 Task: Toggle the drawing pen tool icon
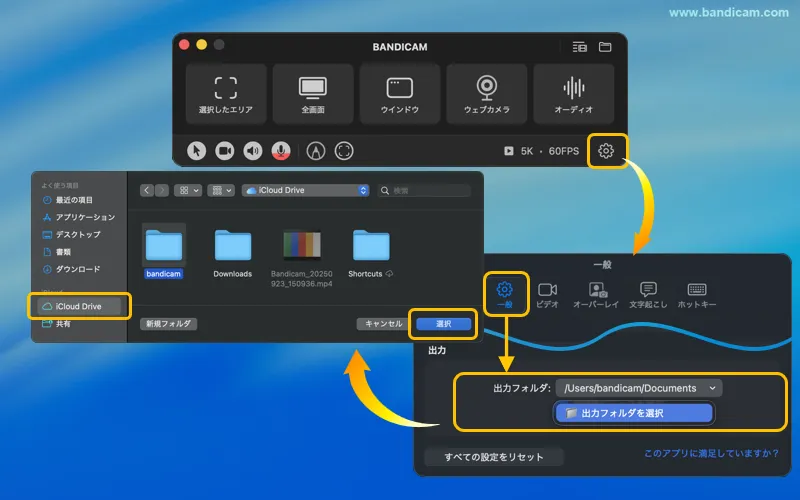(x=316, y=151)
